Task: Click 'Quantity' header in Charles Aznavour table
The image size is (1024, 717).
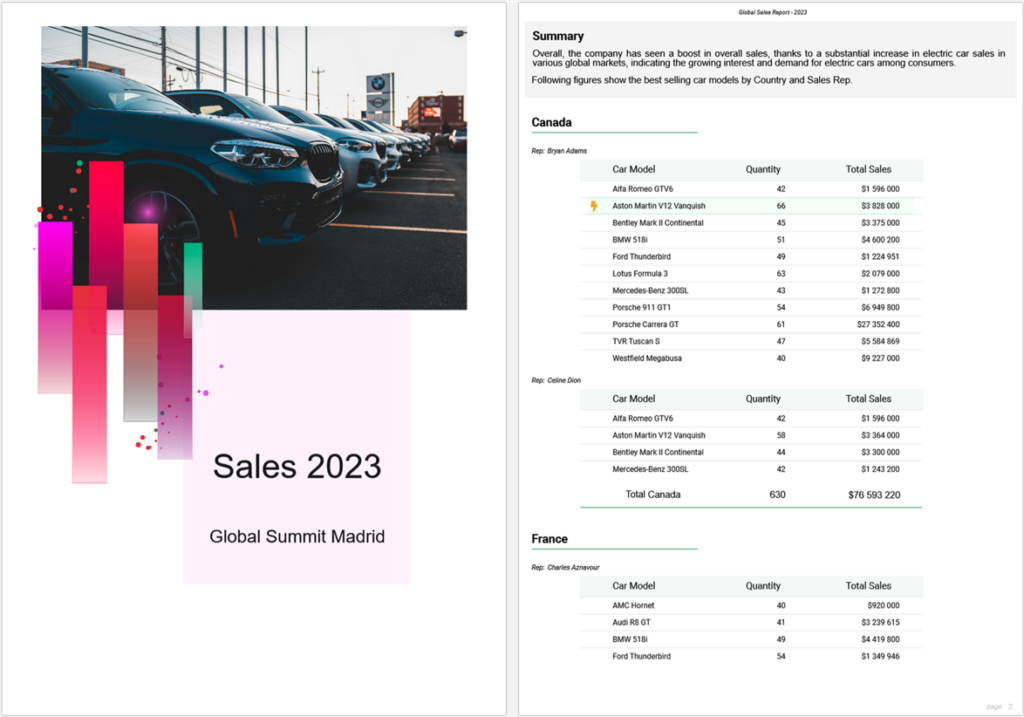Action: [763, 586]
